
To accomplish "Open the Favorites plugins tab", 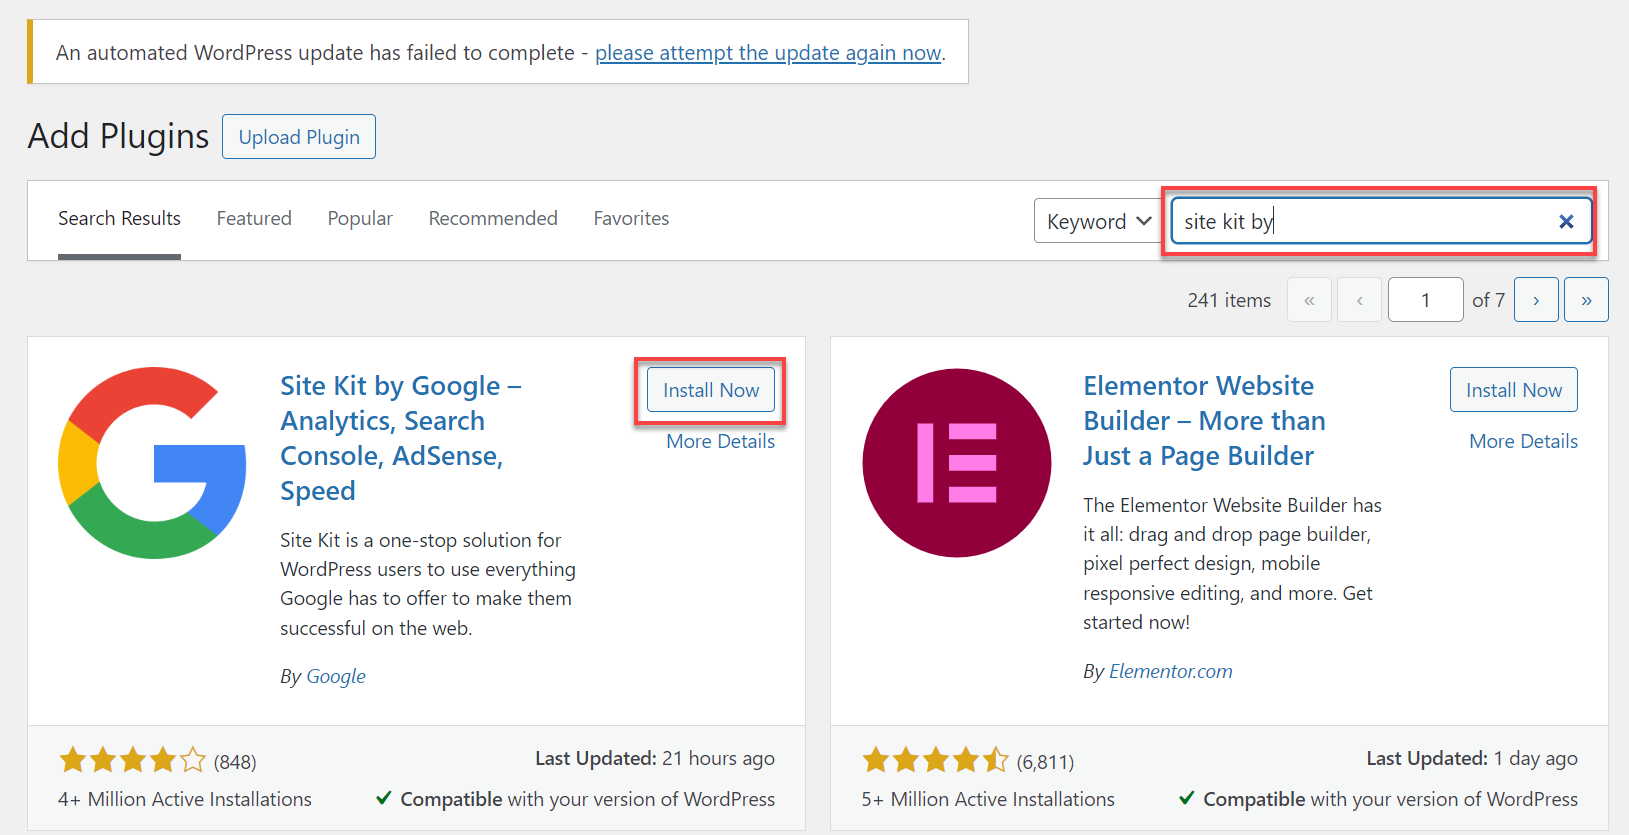I will tap(631, 218).
